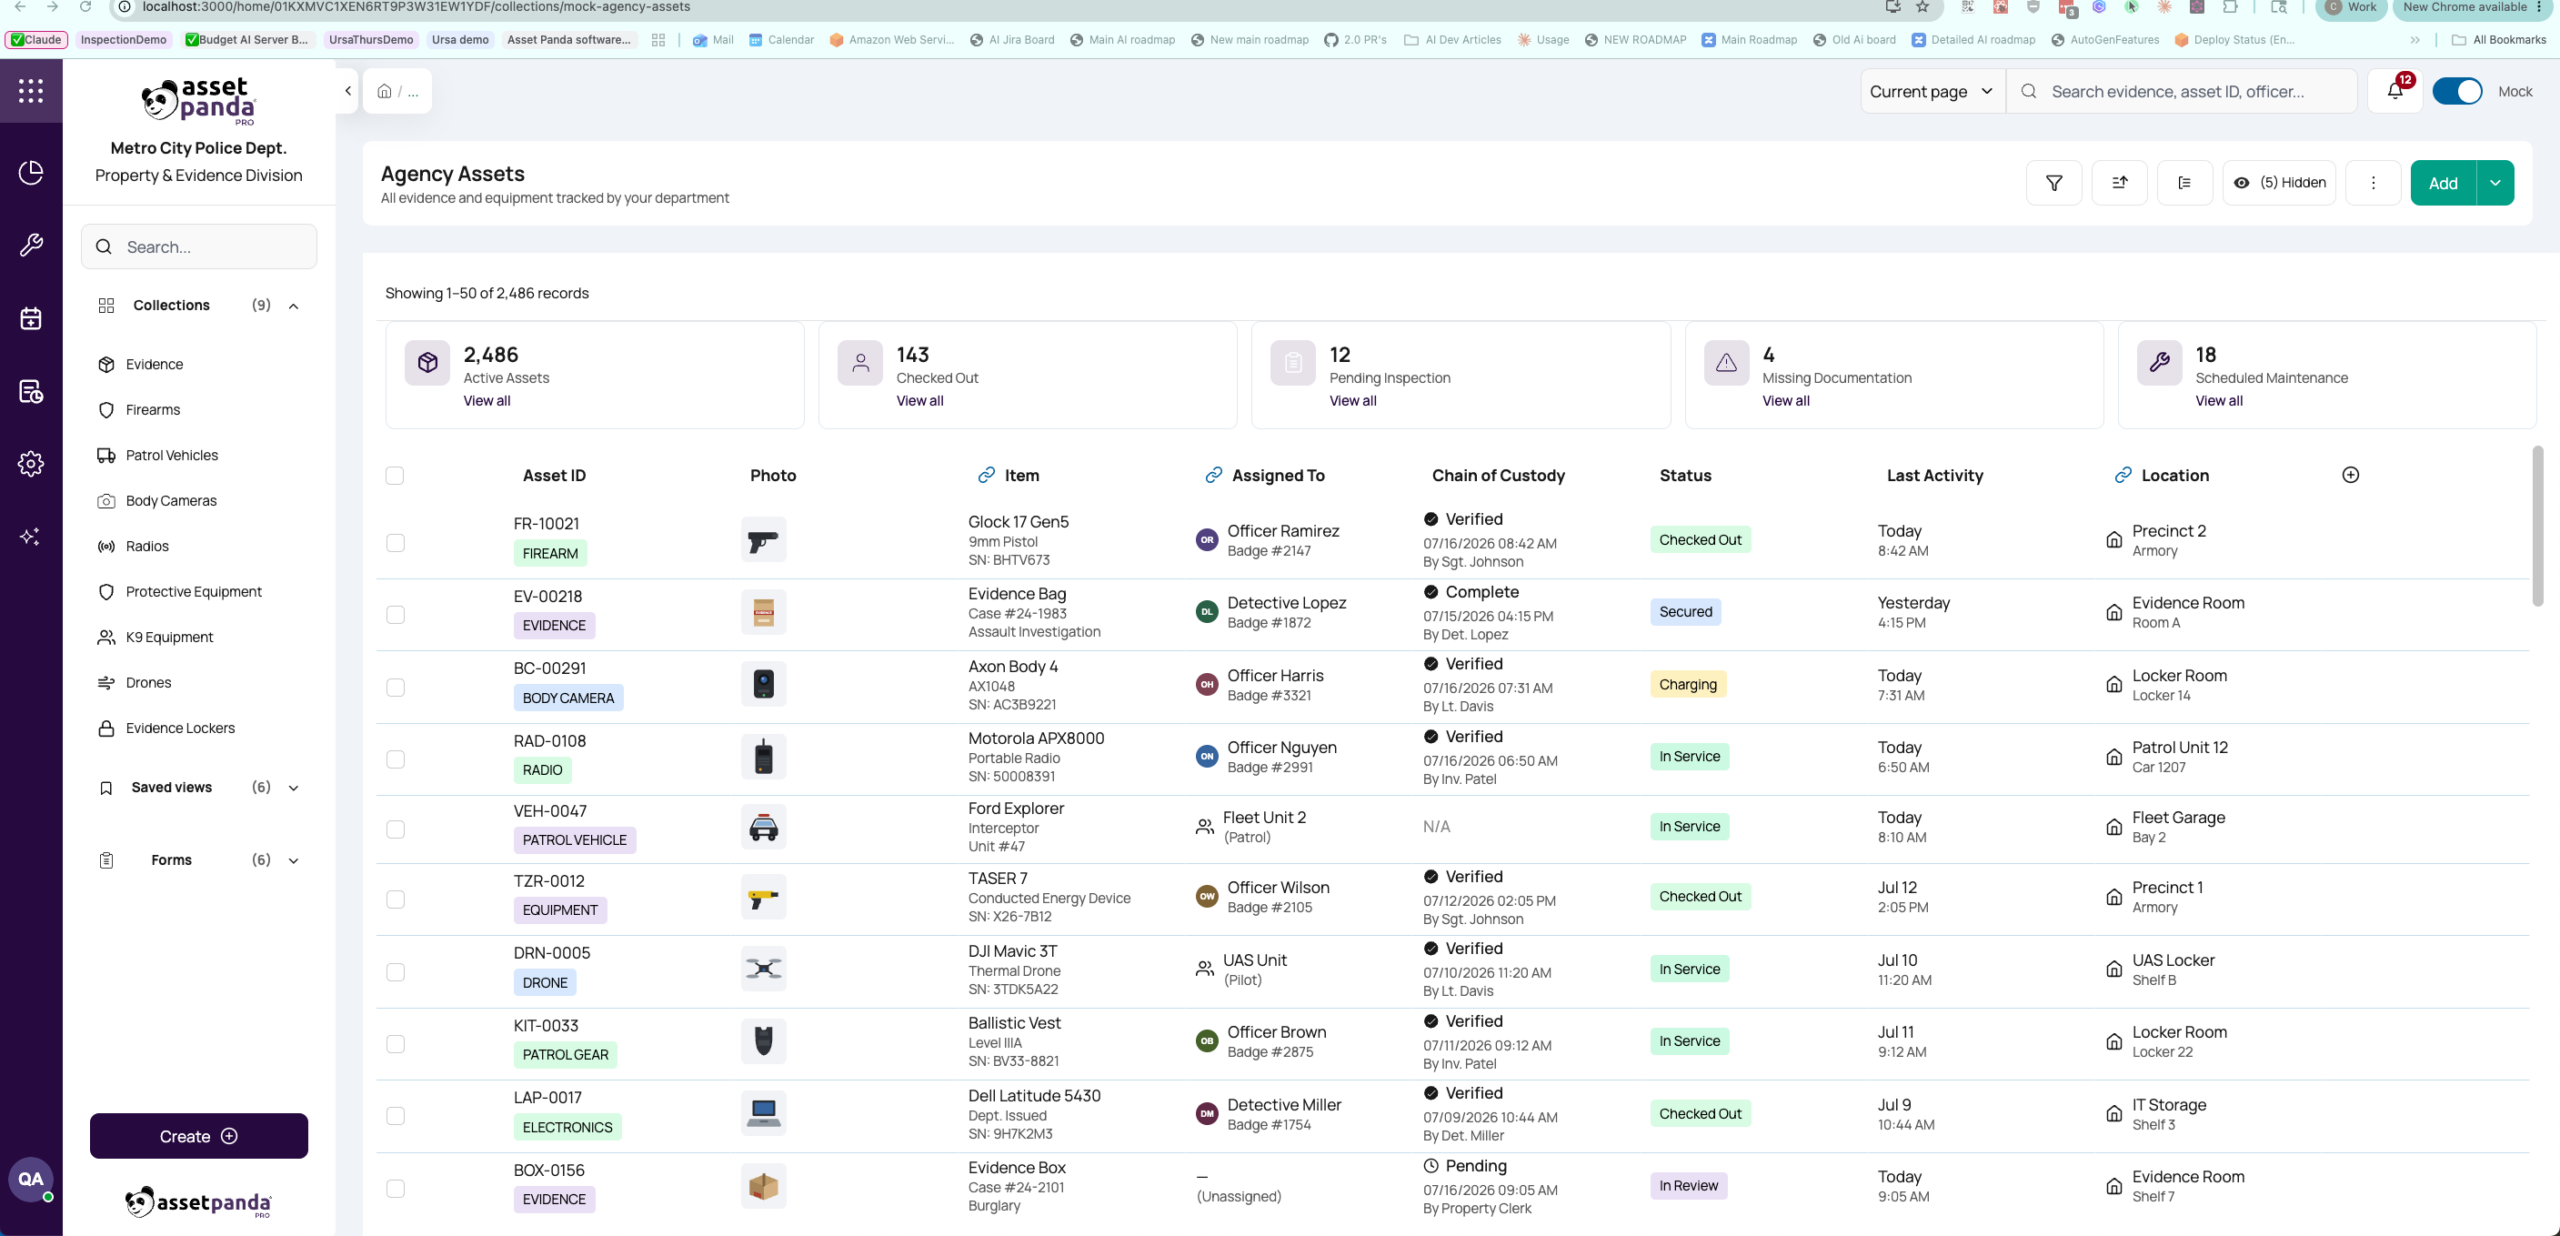Click the Chrome bookmark star icon
Screen dimensions: 2560x1236
(1922, 7)
